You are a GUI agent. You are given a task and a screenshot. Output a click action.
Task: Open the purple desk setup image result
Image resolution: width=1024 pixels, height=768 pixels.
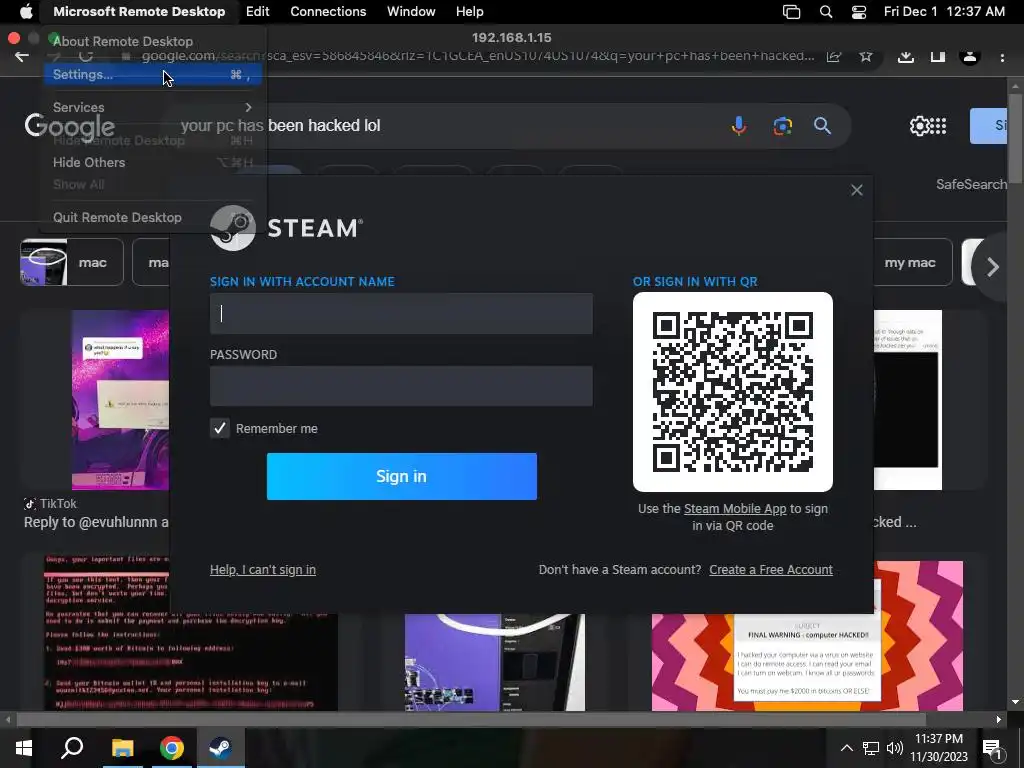pos(494,662)
